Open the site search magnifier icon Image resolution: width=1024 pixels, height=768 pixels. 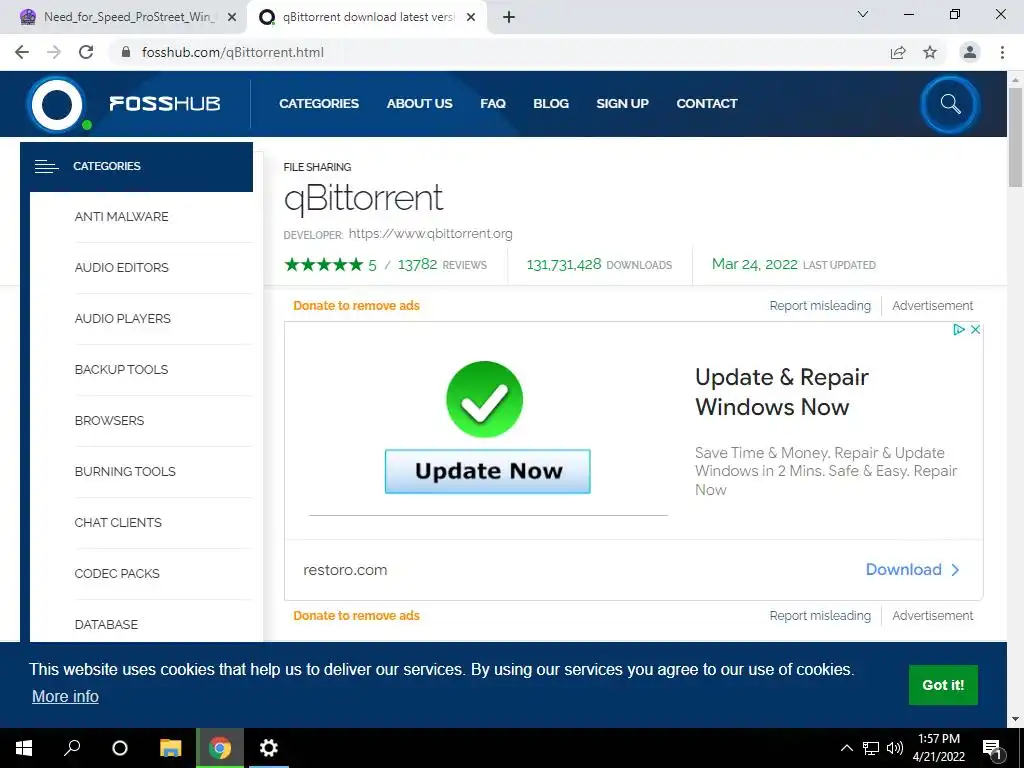coord(950,104)
